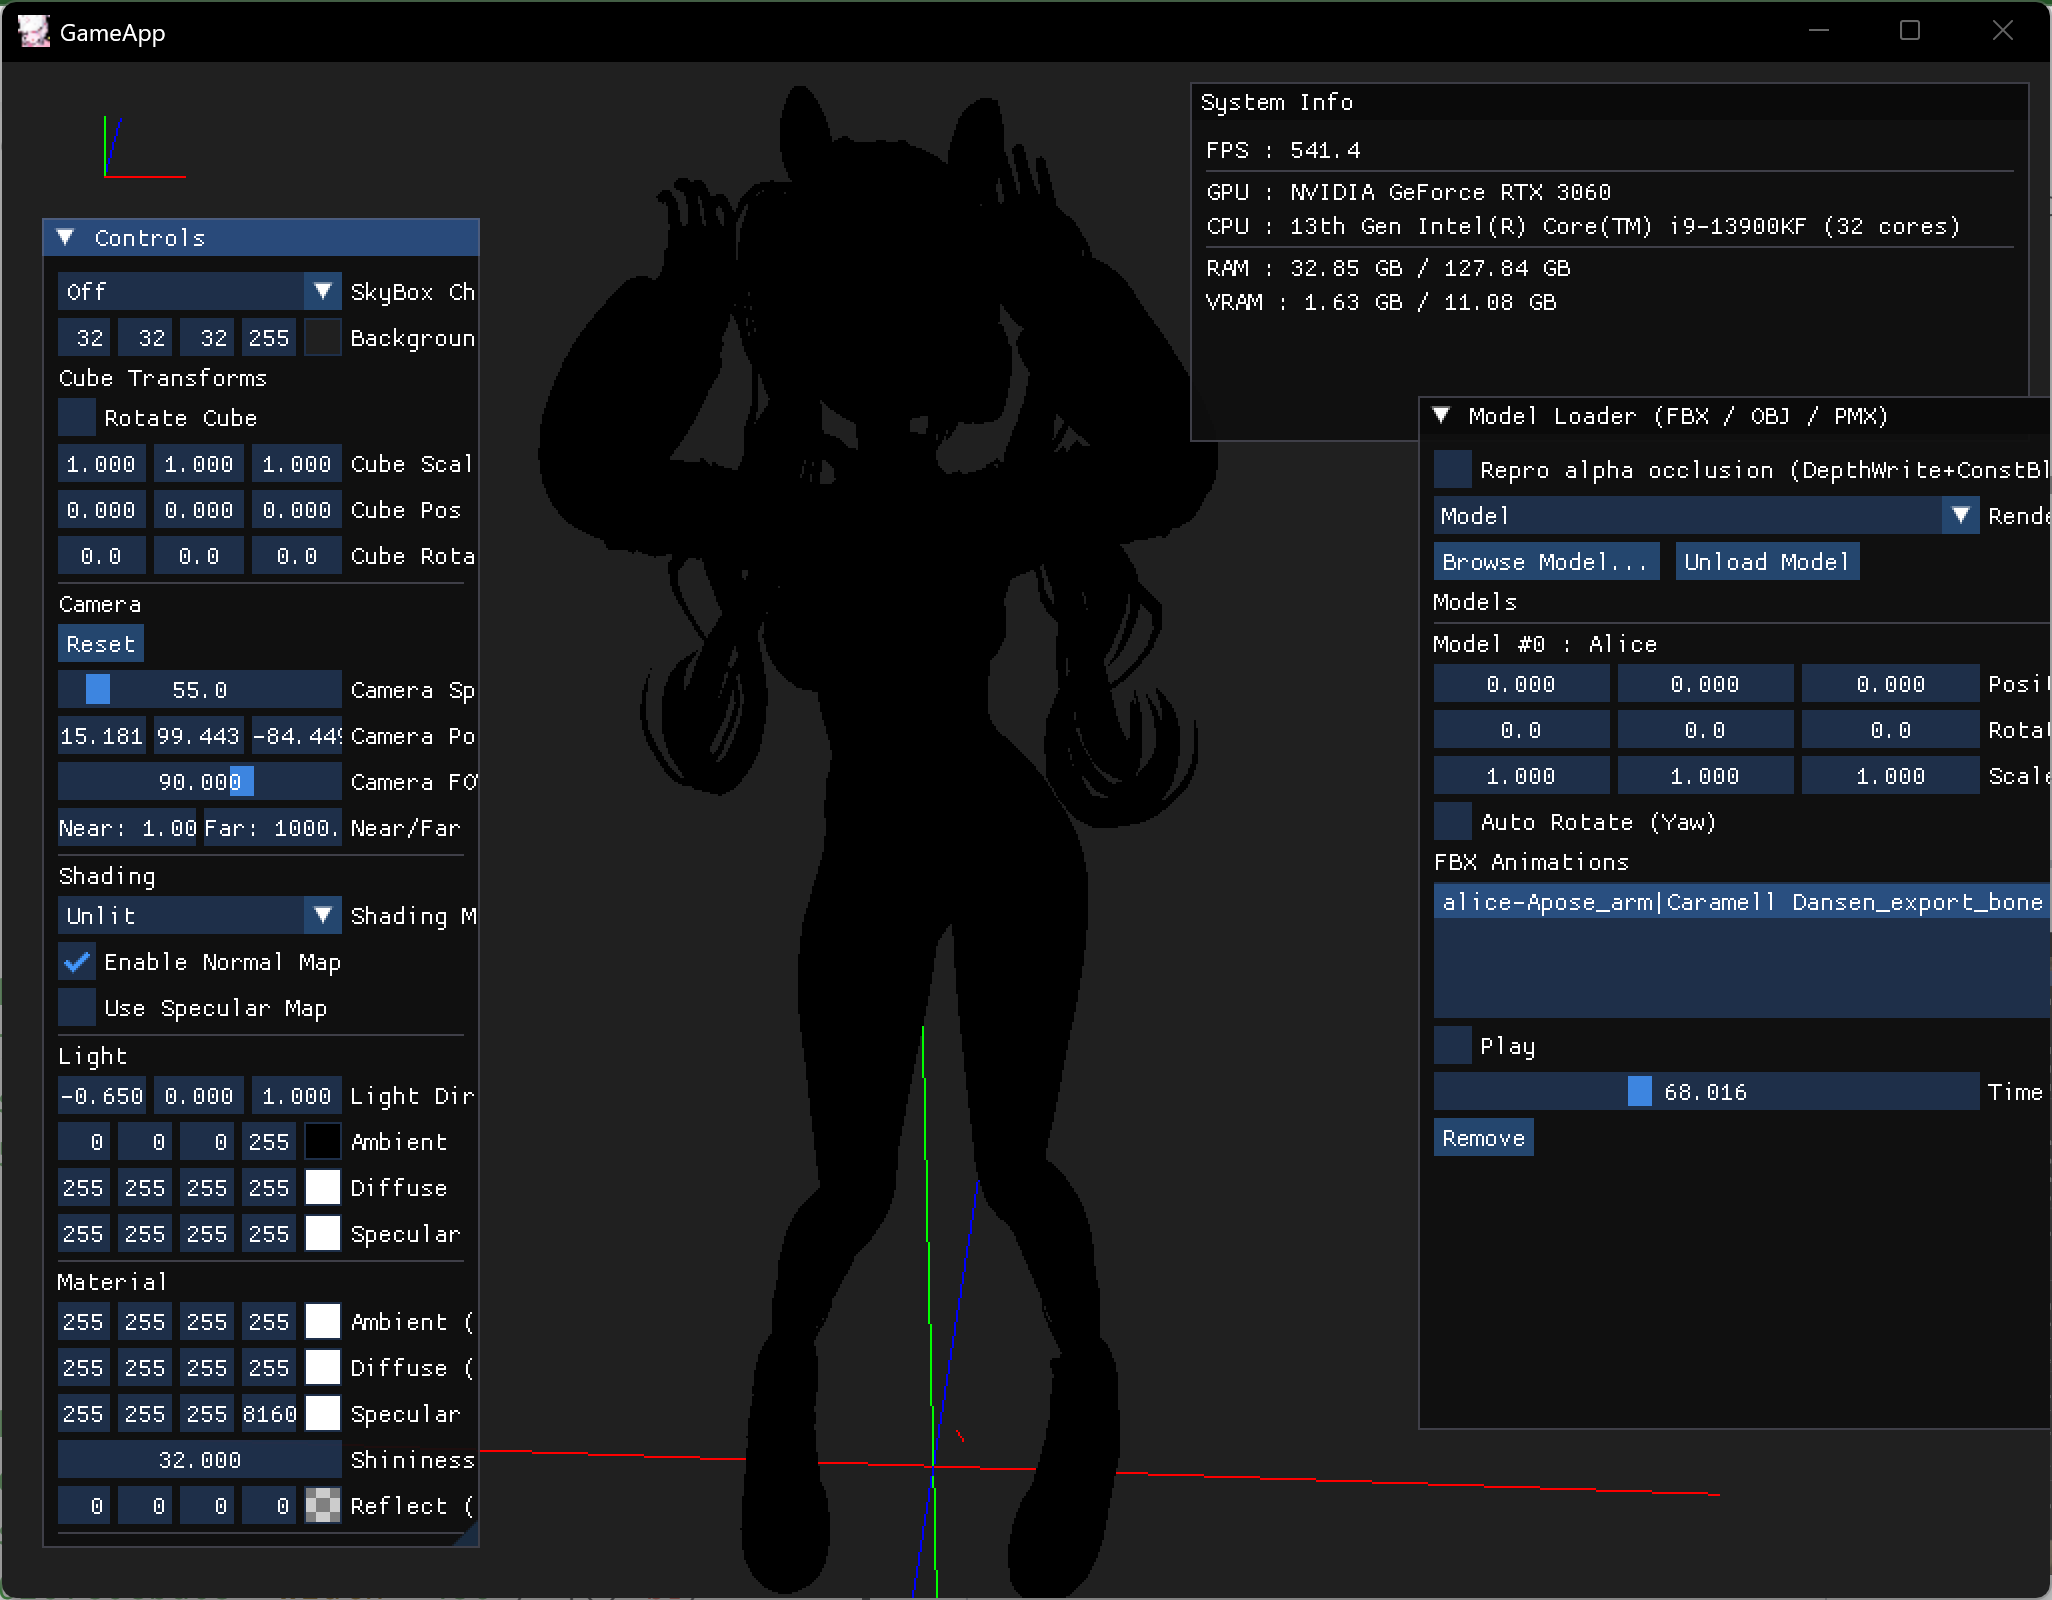Open the Shading Mode dropdown showing Unlit
The height and width of the screenshot is (1600, 2052).
coord(199,916)
